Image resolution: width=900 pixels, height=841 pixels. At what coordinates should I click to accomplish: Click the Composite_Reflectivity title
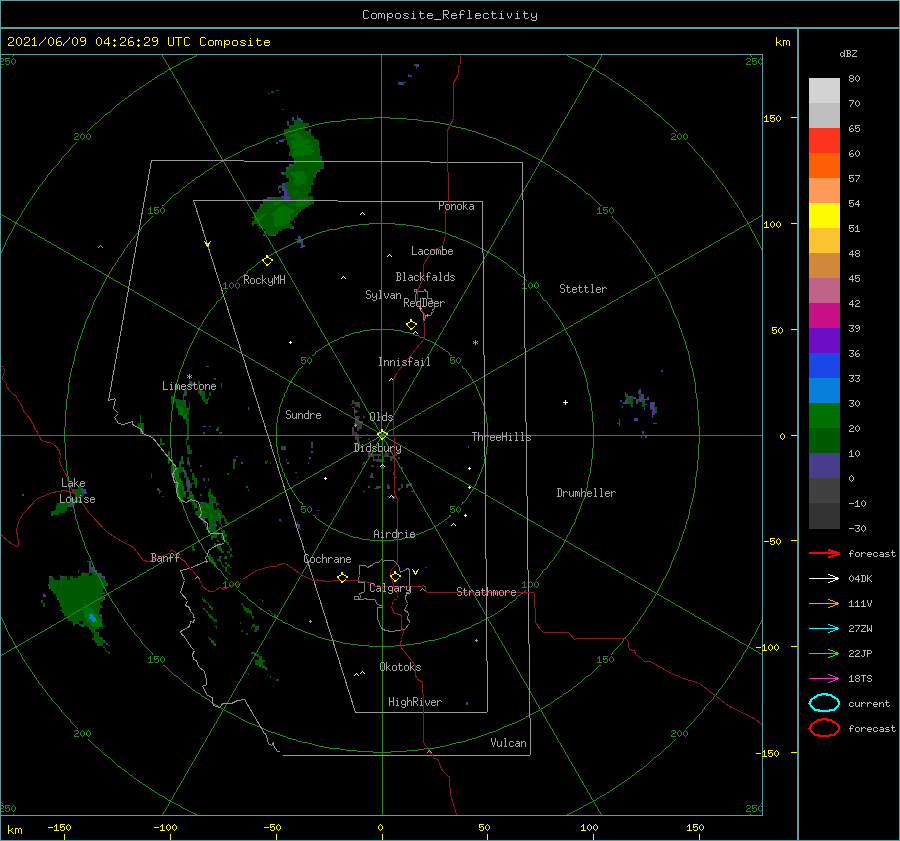449,15
